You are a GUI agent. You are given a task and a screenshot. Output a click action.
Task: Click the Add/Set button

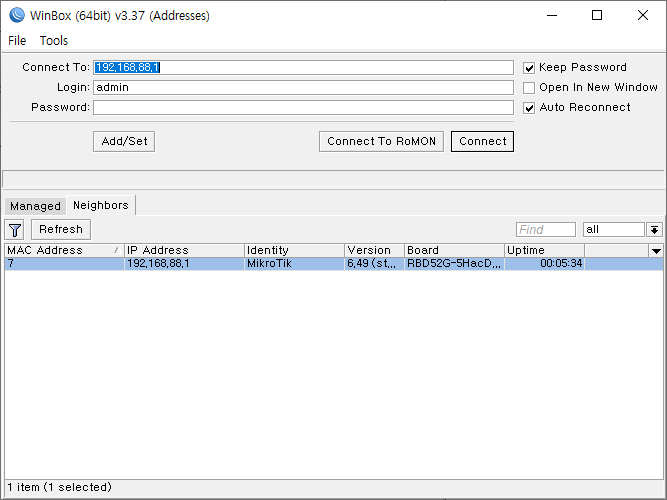click(x=124, y=141)
